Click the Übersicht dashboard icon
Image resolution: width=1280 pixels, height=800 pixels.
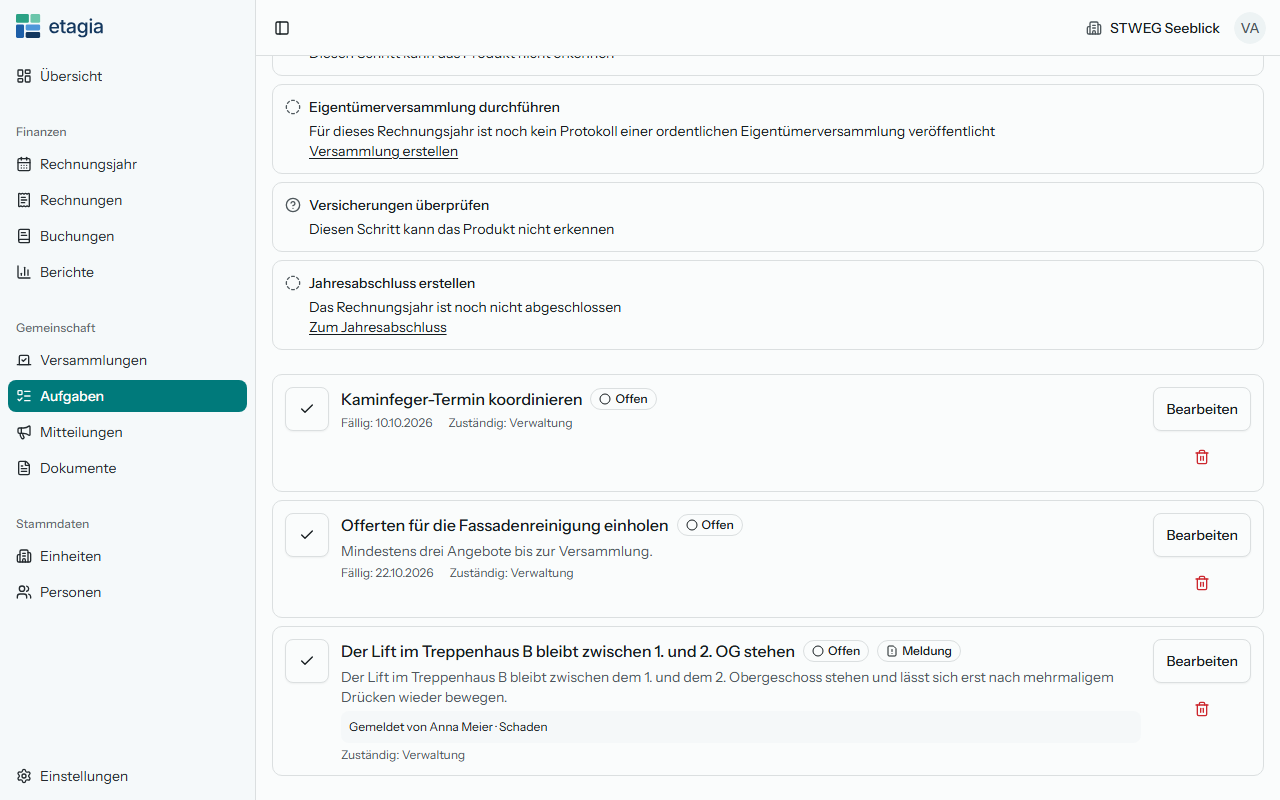point(24,76)
